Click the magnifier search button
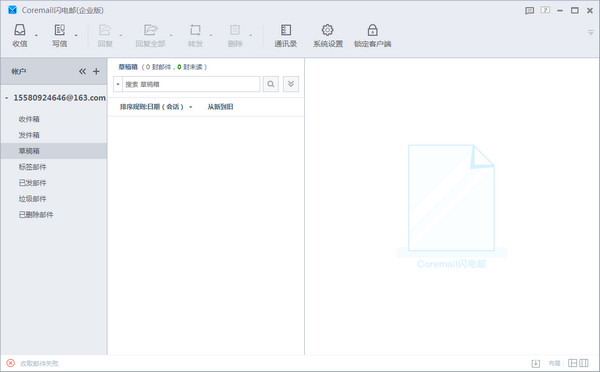The image size is (600, 372). coord(271,84)
